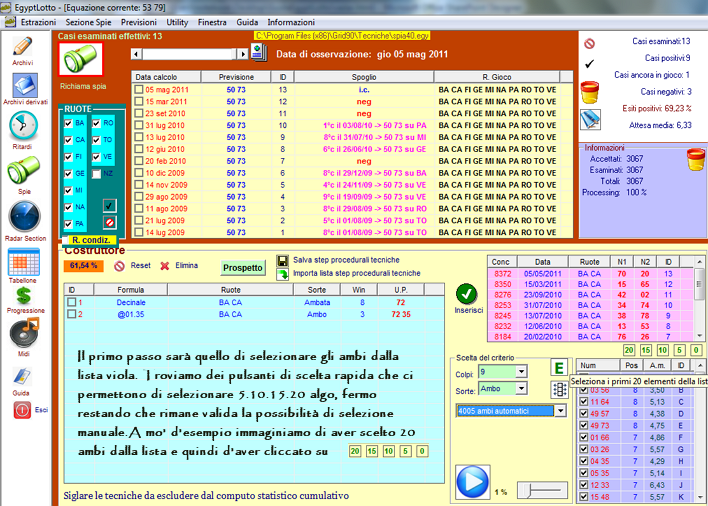The width and height of the screenshot is (708, 506).
Task: Toggle the R. condiz. checkbox
Action: 65,240
